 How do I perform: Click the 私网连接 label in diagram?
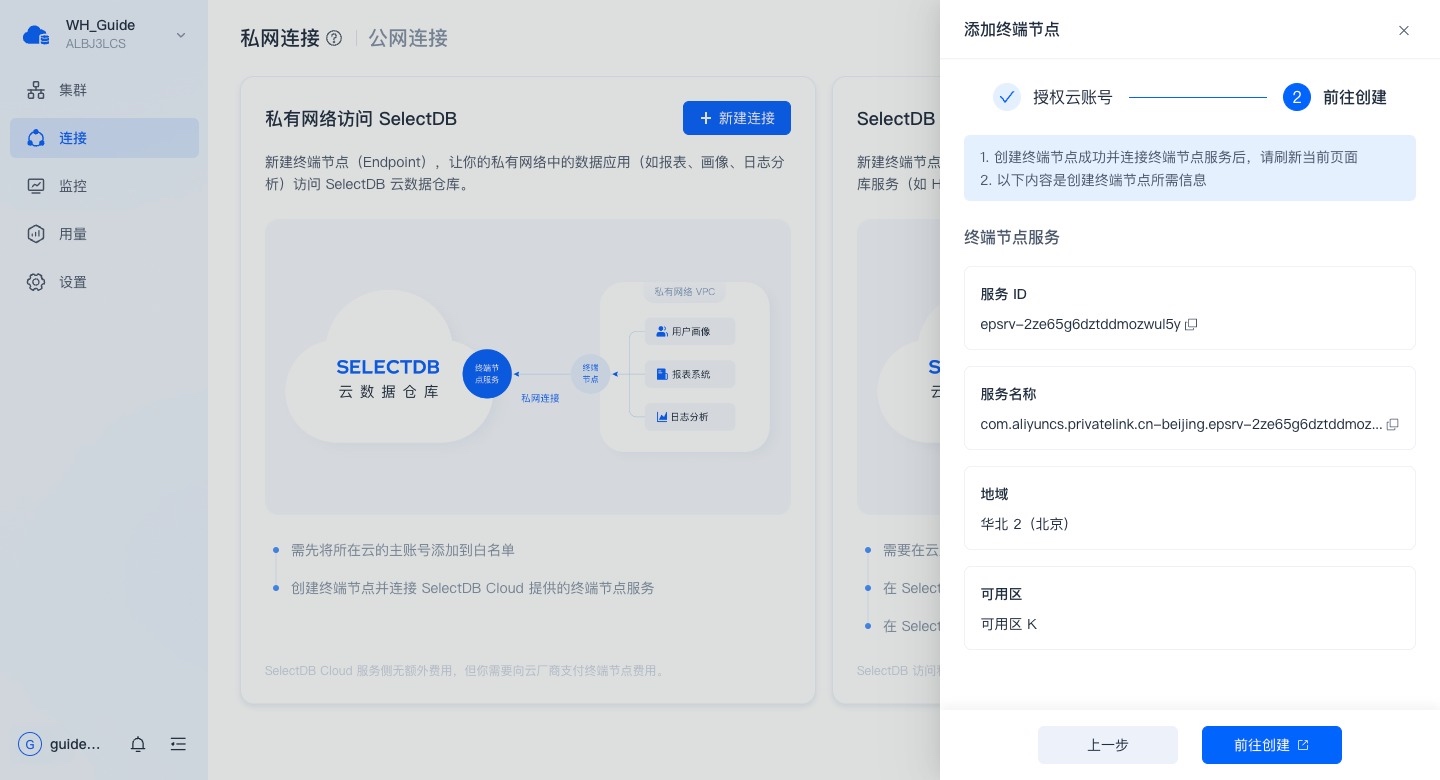540,398
